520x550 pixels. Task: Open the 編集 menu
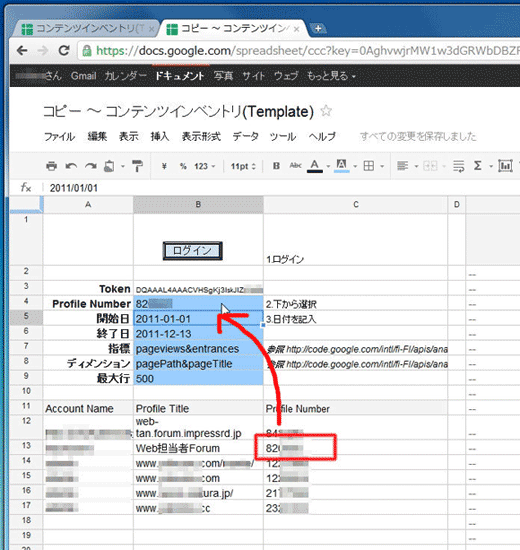tap(97, 136)
